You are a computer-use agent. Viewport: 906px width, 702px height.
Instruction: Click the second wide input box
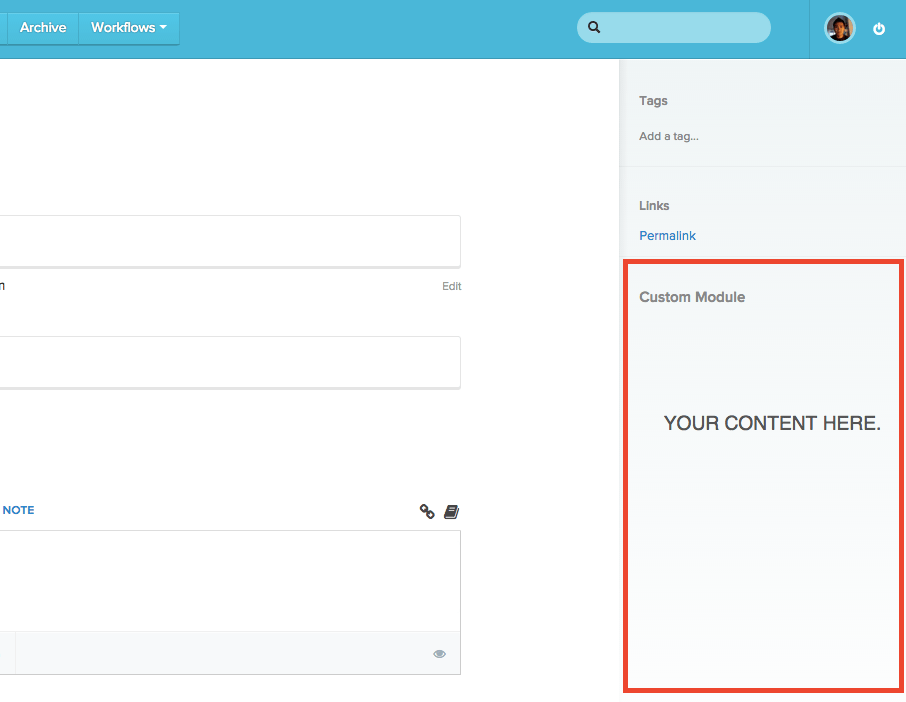click(230, 362)
